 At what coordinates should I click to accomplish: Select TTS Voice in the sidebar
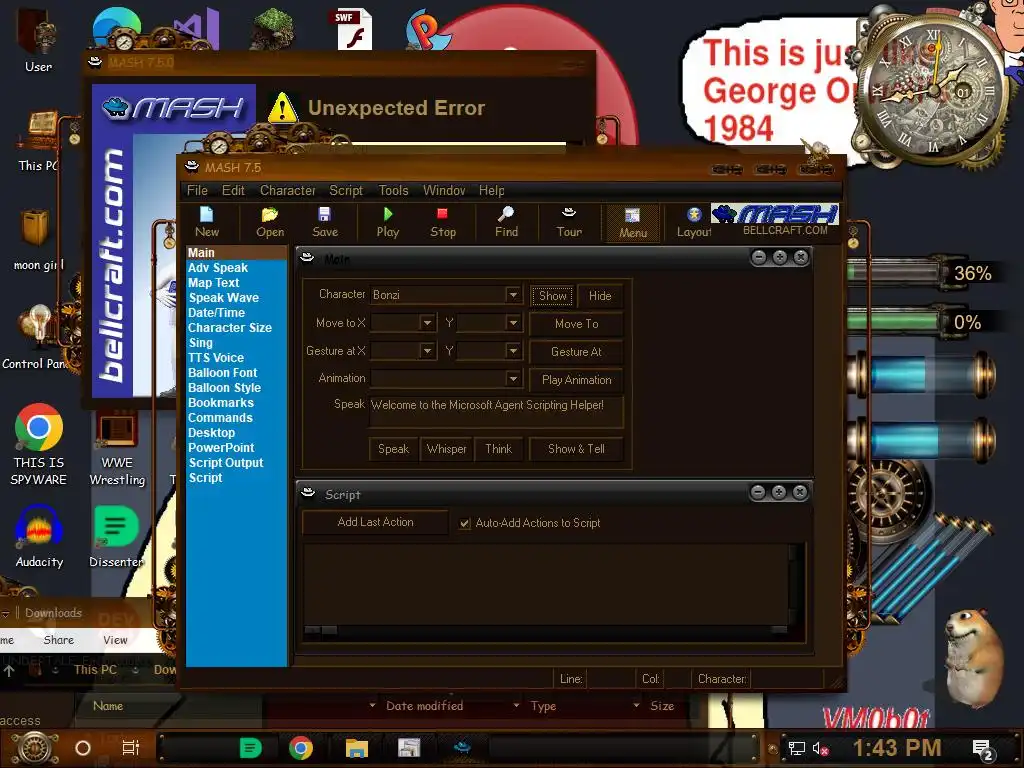216,358
